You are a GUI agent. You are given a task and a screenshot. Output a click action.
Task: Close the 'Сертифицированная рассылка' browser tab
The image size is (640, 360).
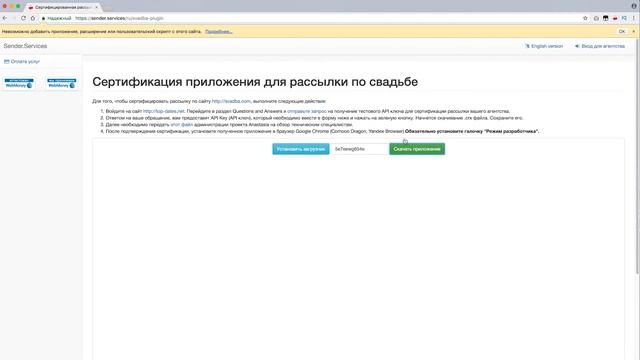(x=97, y=7)
